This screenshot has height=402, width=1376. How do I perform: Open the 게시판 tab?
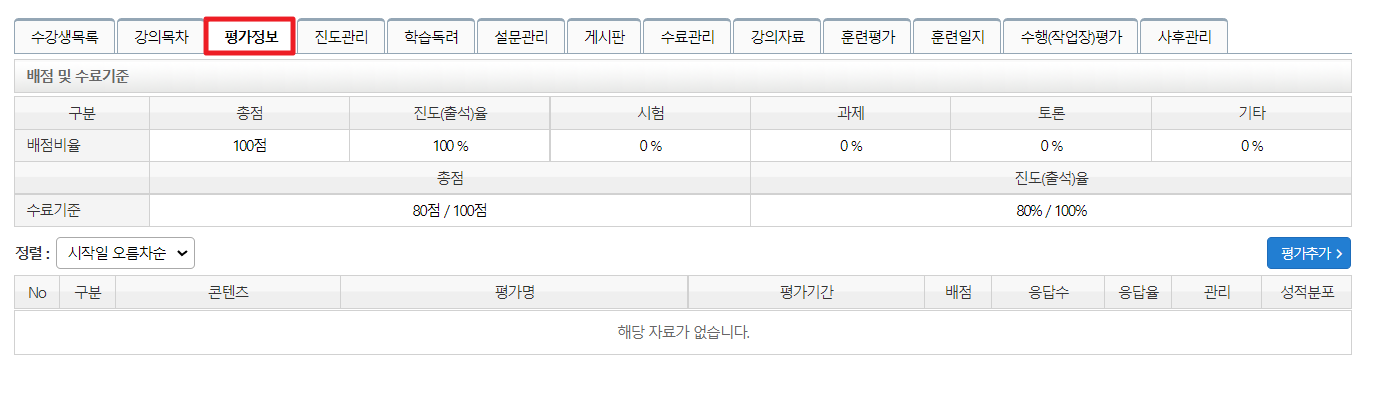[604, 38]
